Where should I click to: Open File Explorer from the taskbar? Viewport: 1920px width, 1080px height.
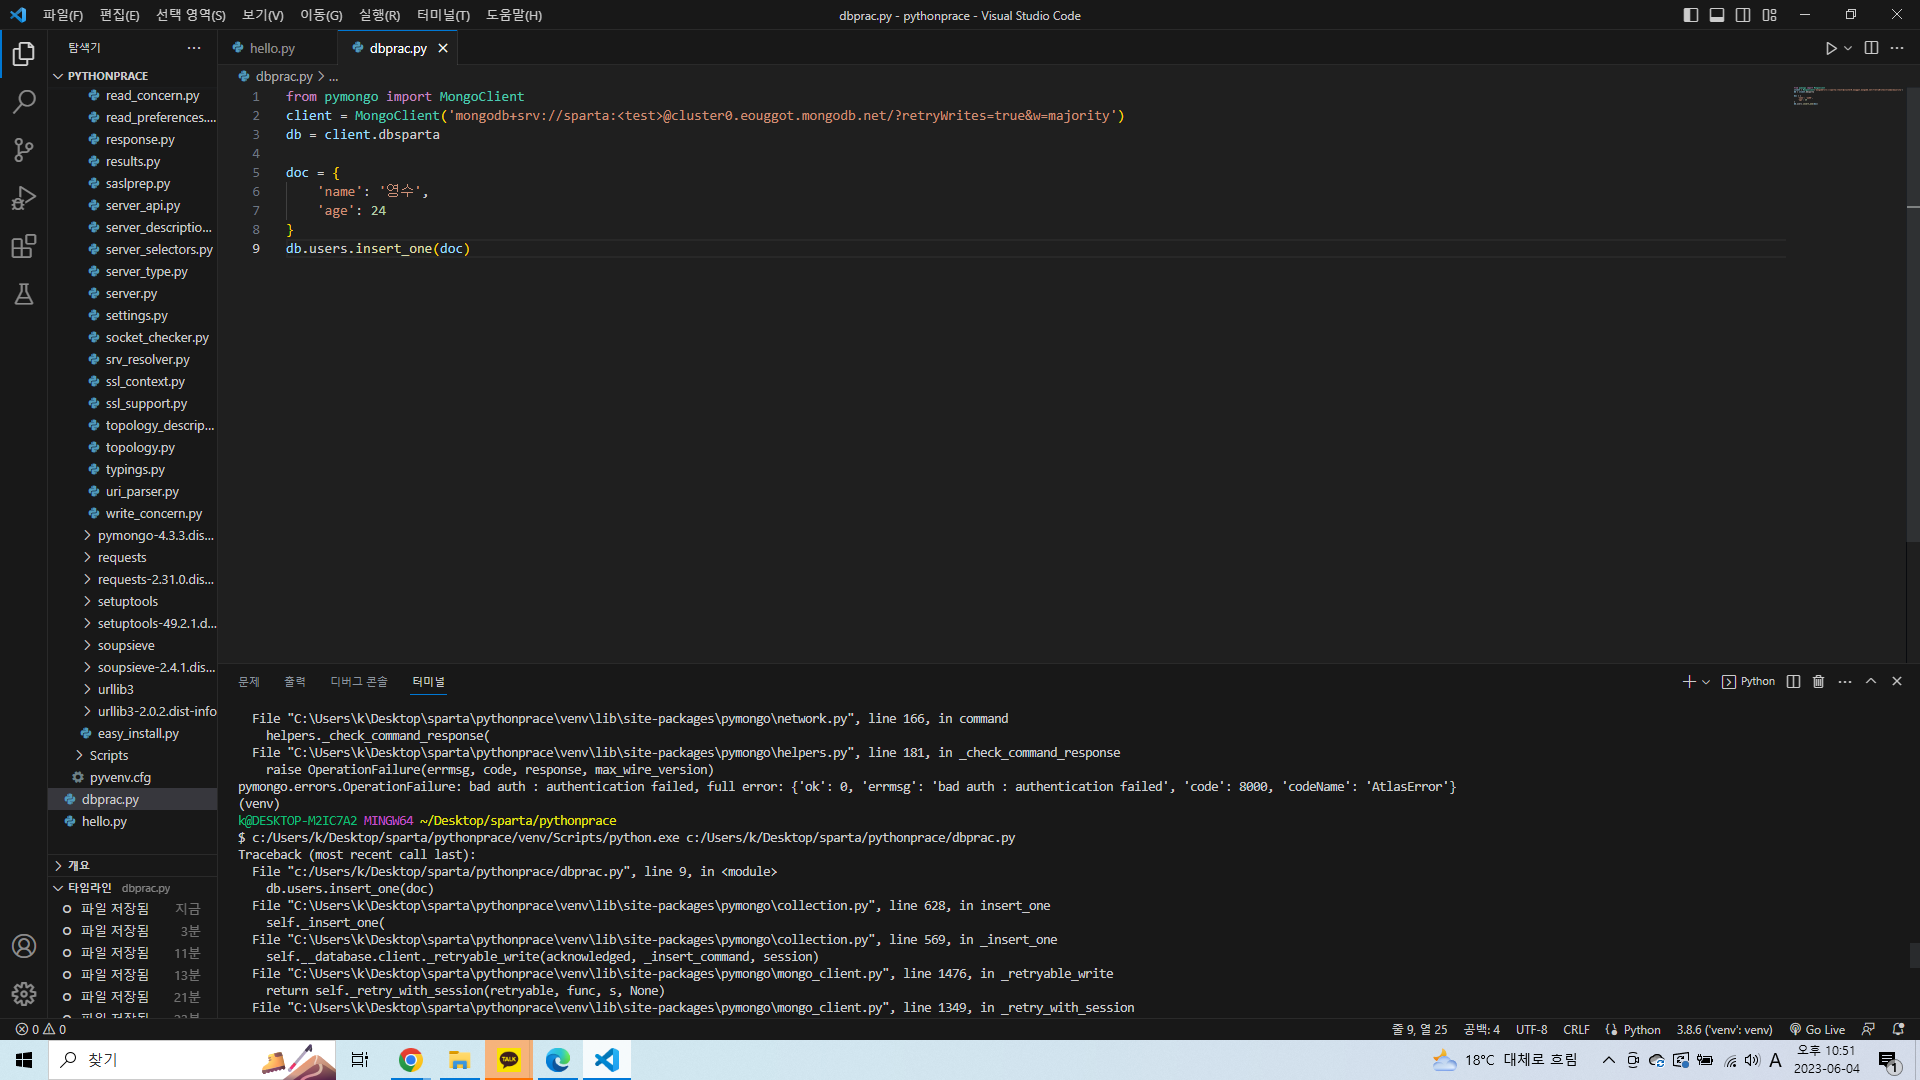[x=459, y=1060]
